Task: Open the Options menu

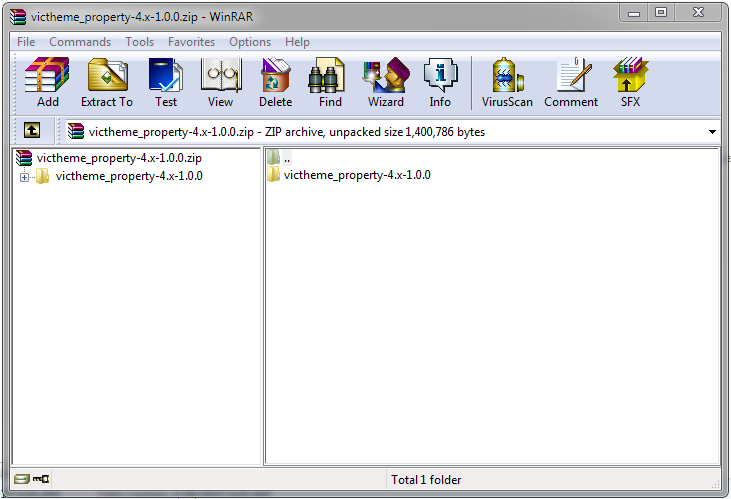Action: click(250, 42)
